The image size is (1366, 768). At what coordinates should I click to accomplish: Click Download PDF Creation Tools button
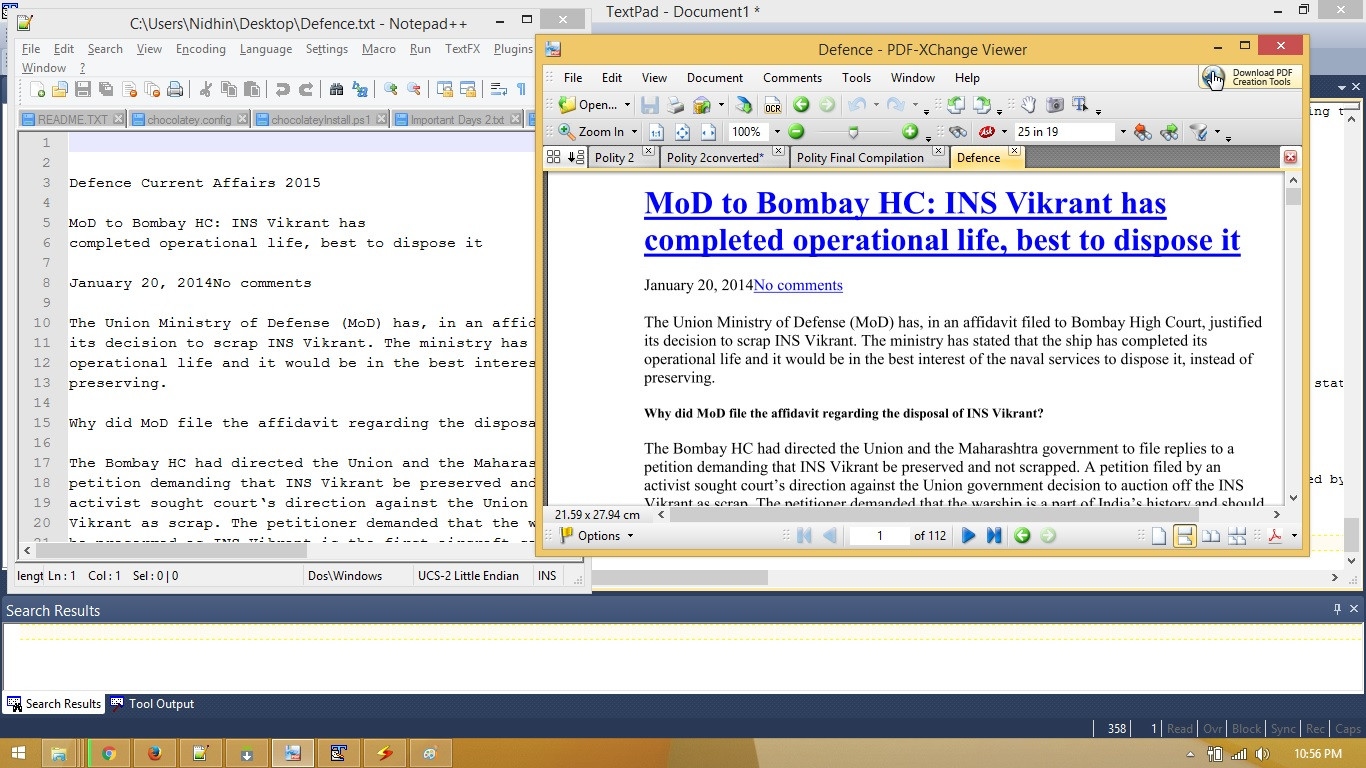[1250, 77]
